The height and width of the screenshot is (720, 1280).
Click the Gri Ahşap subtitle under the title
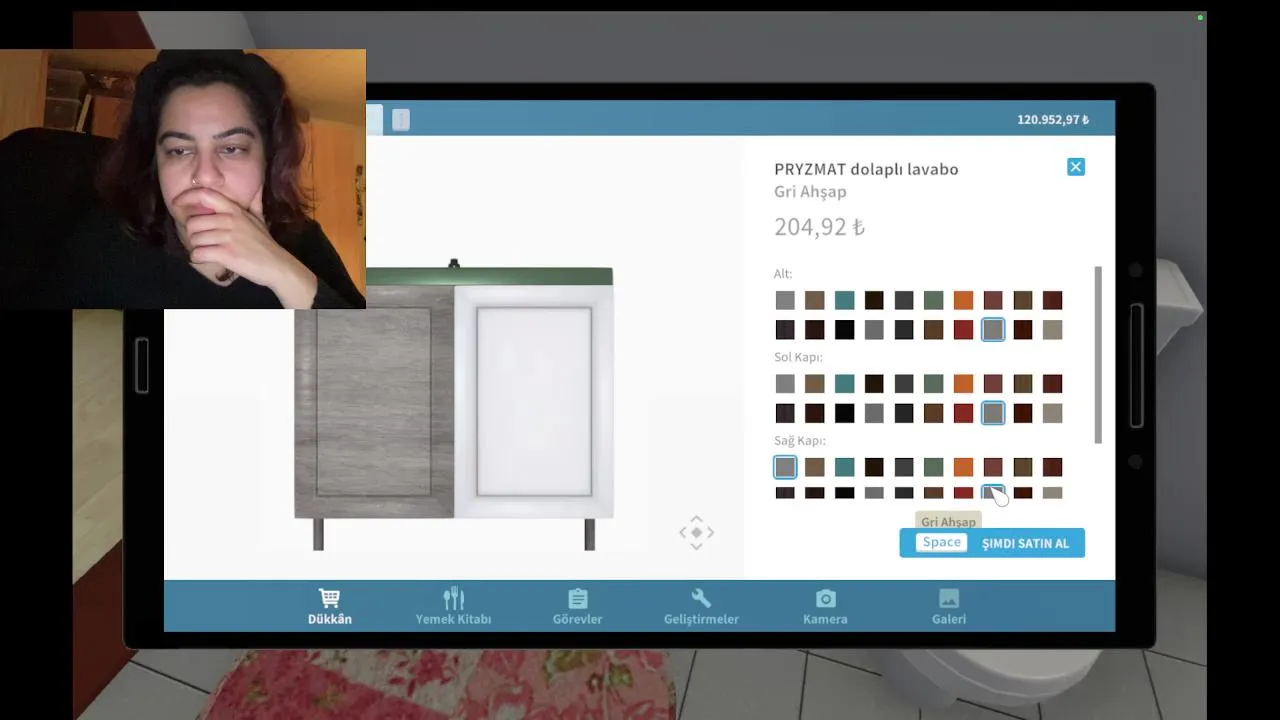click(810, 192)
